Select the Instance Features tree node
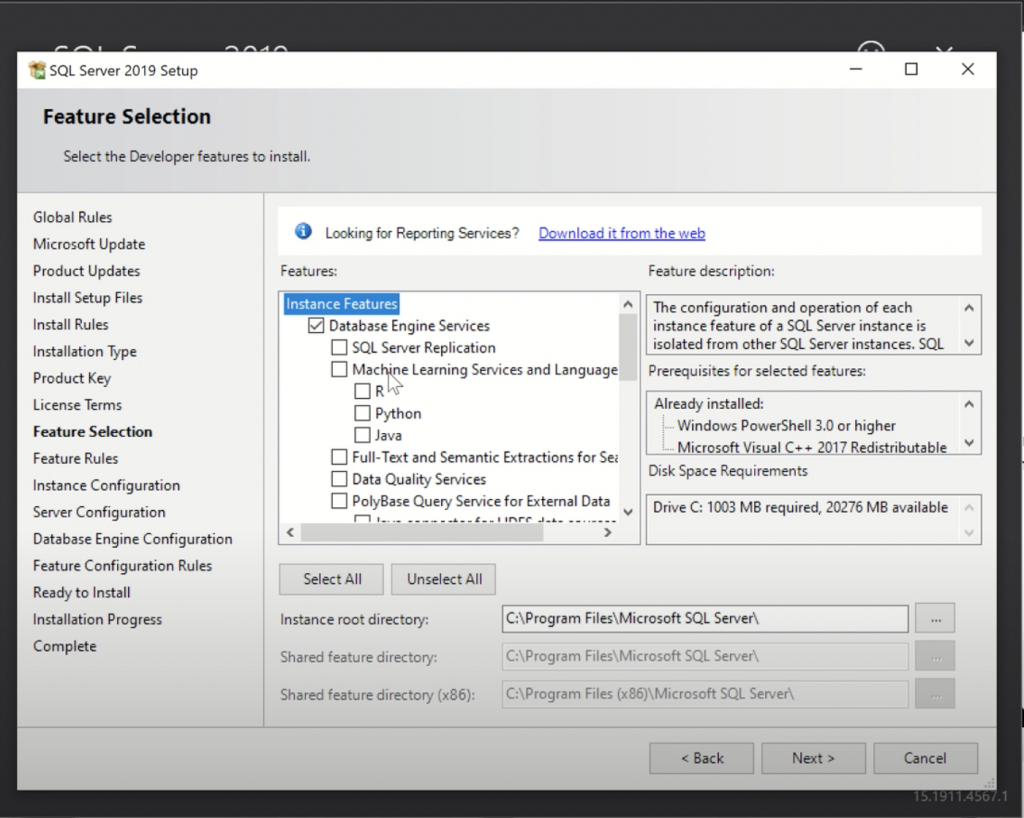1024x818 pixels. point(342,304)
